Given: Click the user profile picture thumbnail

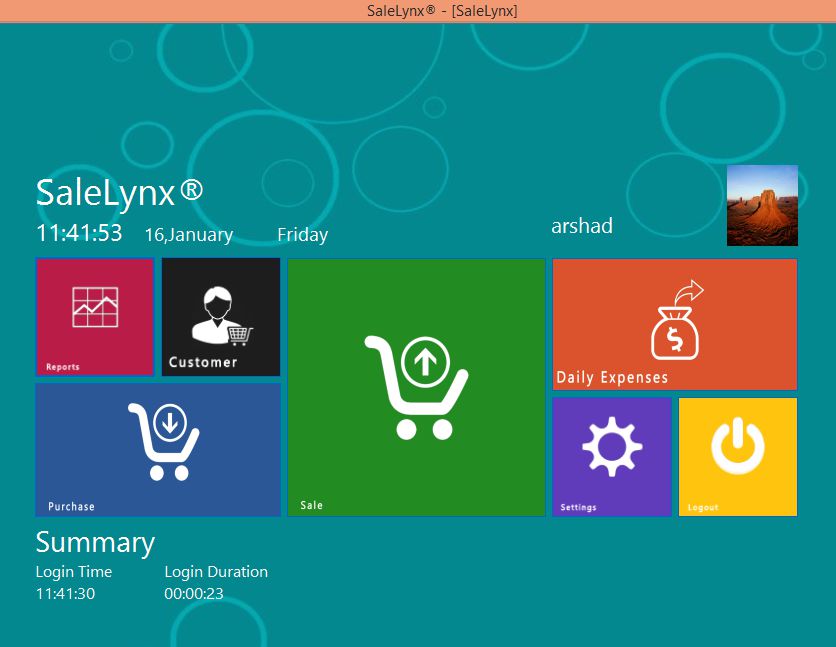Looking at the screenshot, I should click(x=762, y=205).
